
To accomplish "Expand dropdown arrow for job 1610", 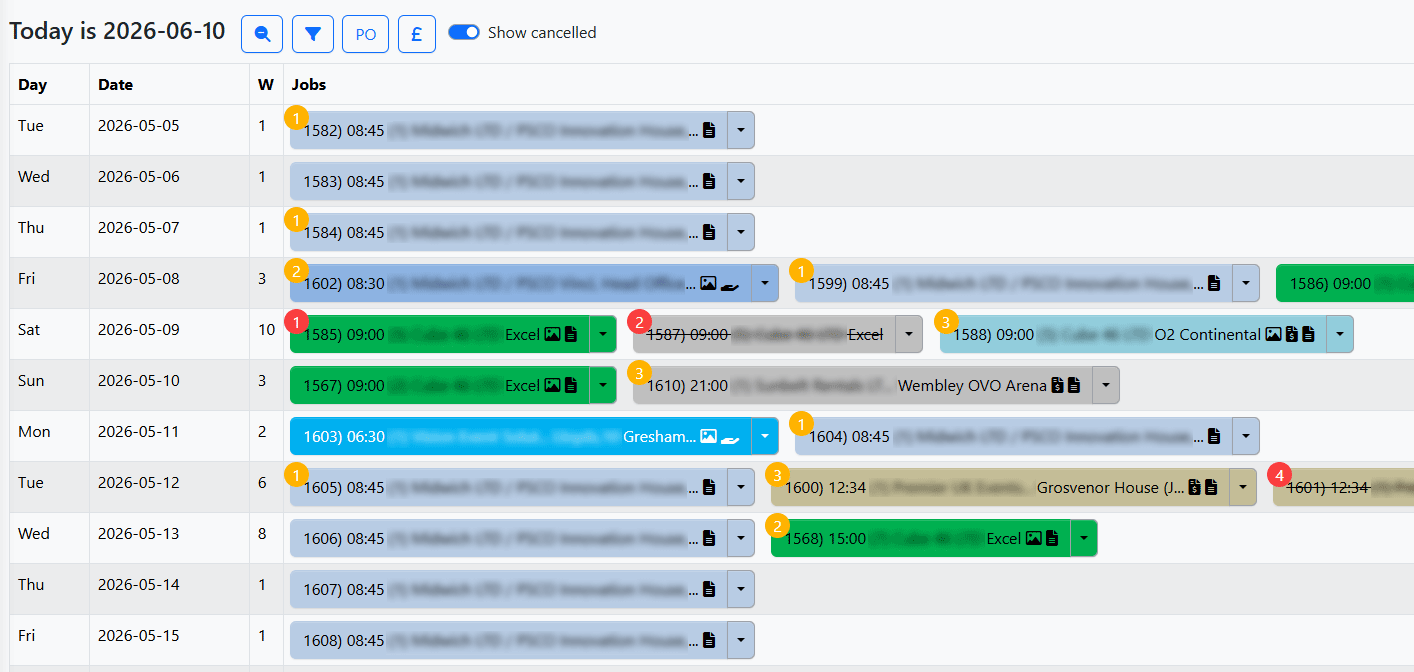I will [x=1106, y=385].
